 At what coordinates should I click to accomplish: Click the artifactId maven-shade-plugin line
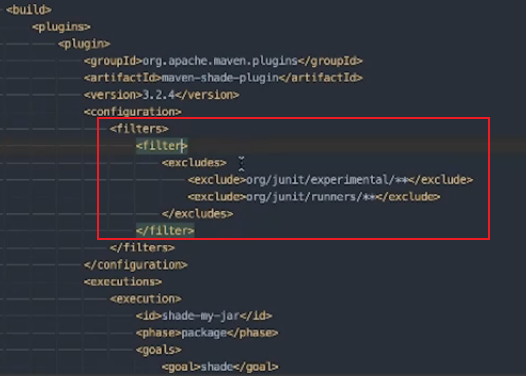pos(223,78)
